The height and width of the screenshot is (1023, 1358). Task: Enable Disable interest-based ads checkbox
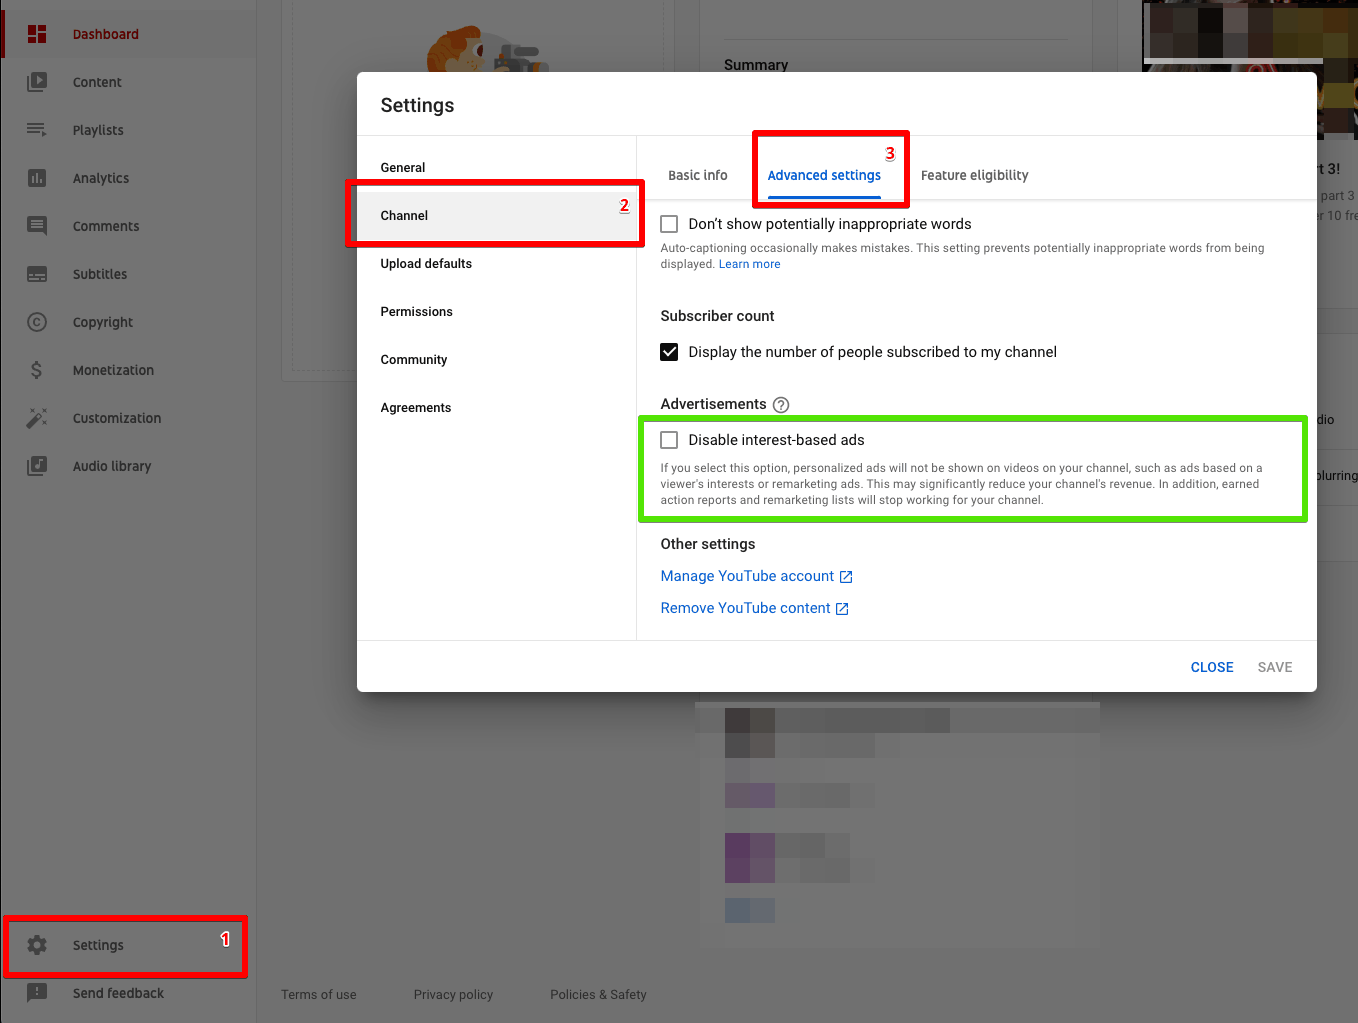tap(669, 440)
